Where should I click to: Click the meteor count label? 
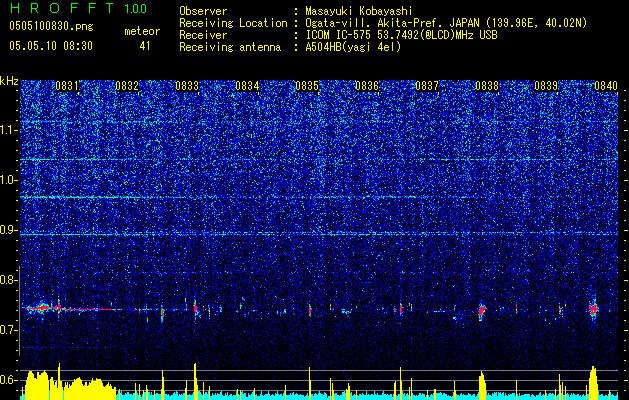(142, 31)
